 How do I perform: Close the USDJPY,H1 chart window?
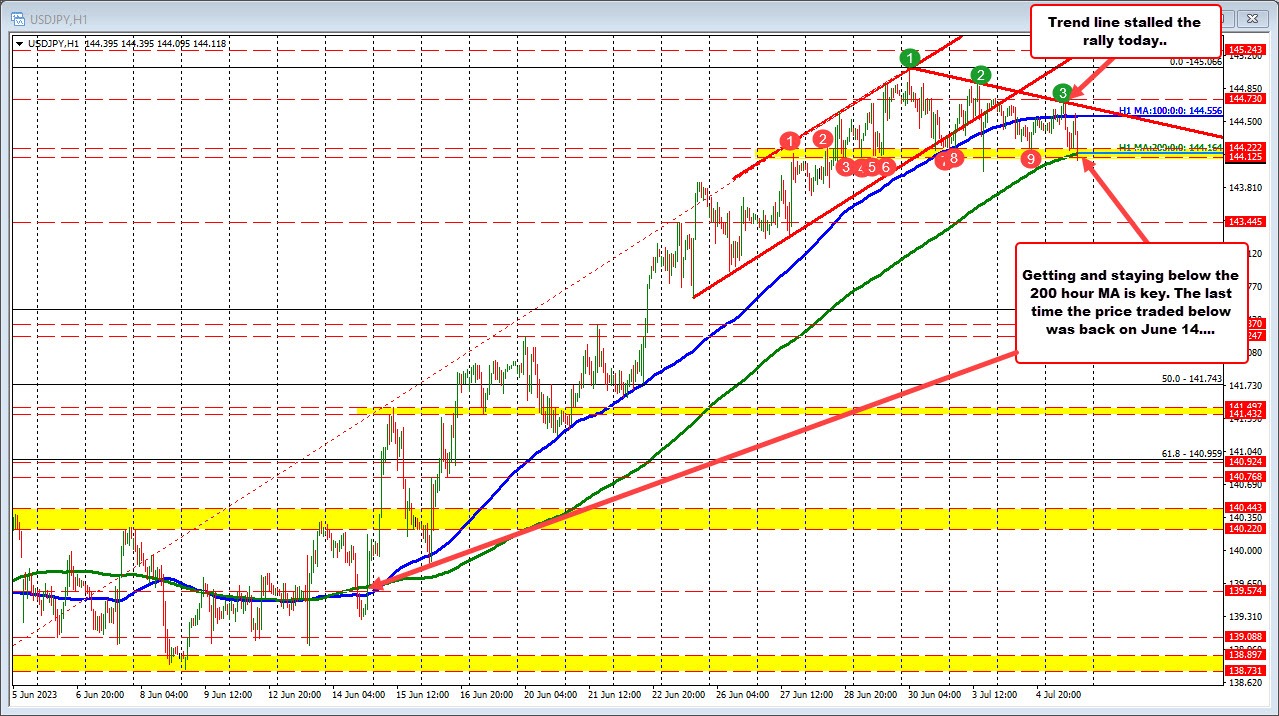(x=1253, y=18)
